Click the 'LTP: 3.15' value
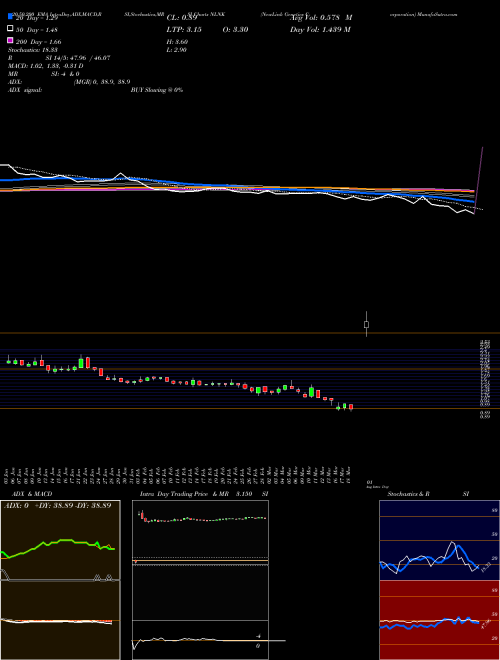 (184, 29)
